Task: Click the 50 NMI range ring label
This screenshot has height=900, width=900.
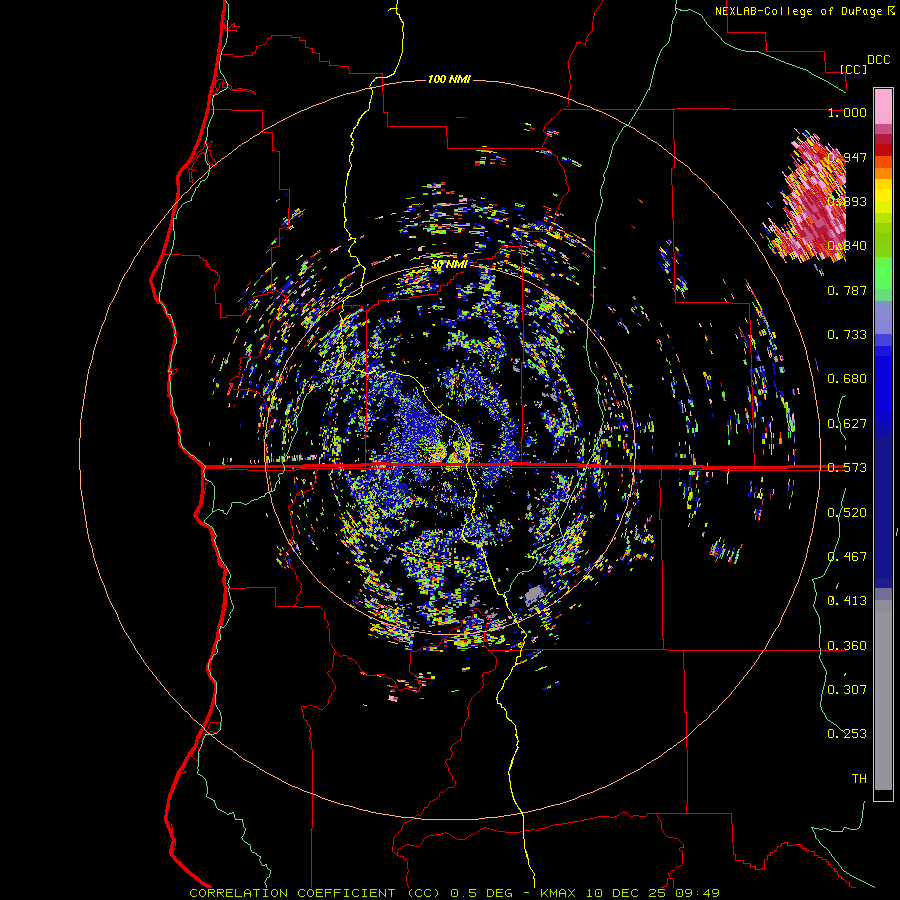Action: [449, 264]
